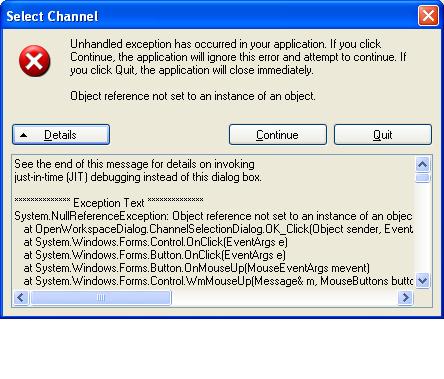Click the System.NullReferenceException line

(x=213, y=216)
